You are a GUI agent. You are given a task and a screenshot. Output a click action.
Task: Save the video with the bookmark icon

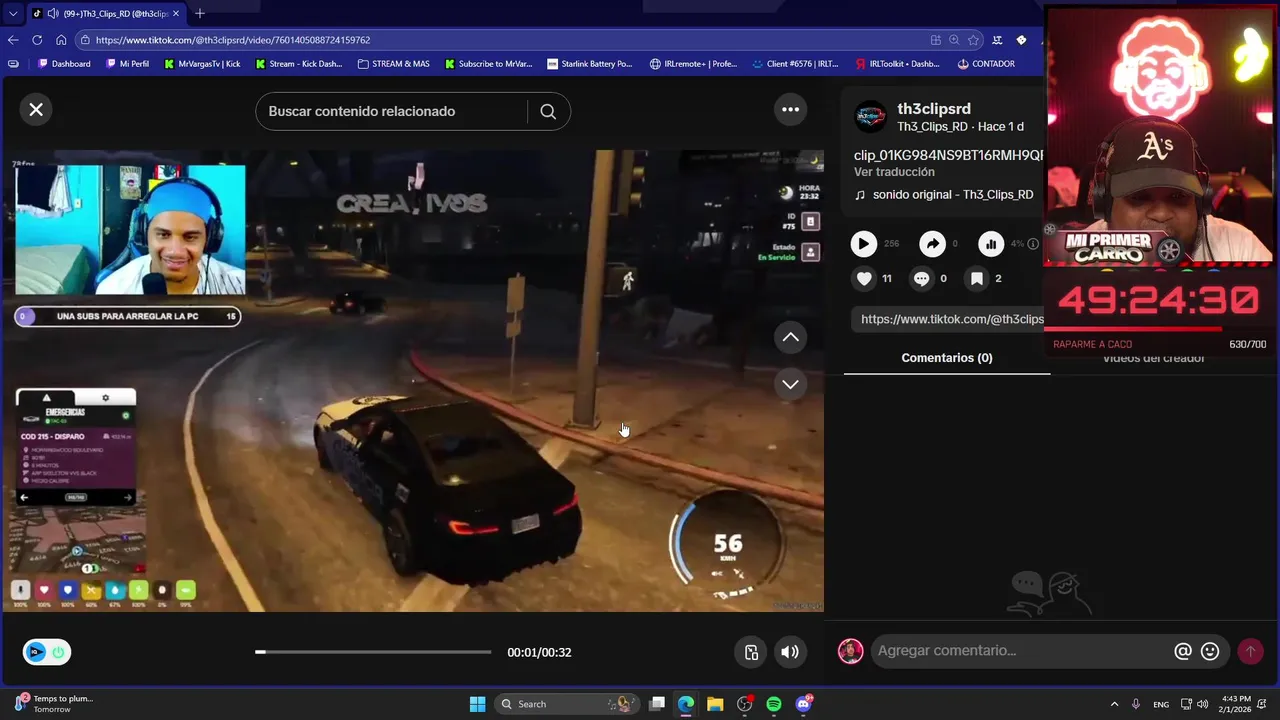tap(977, 279)
